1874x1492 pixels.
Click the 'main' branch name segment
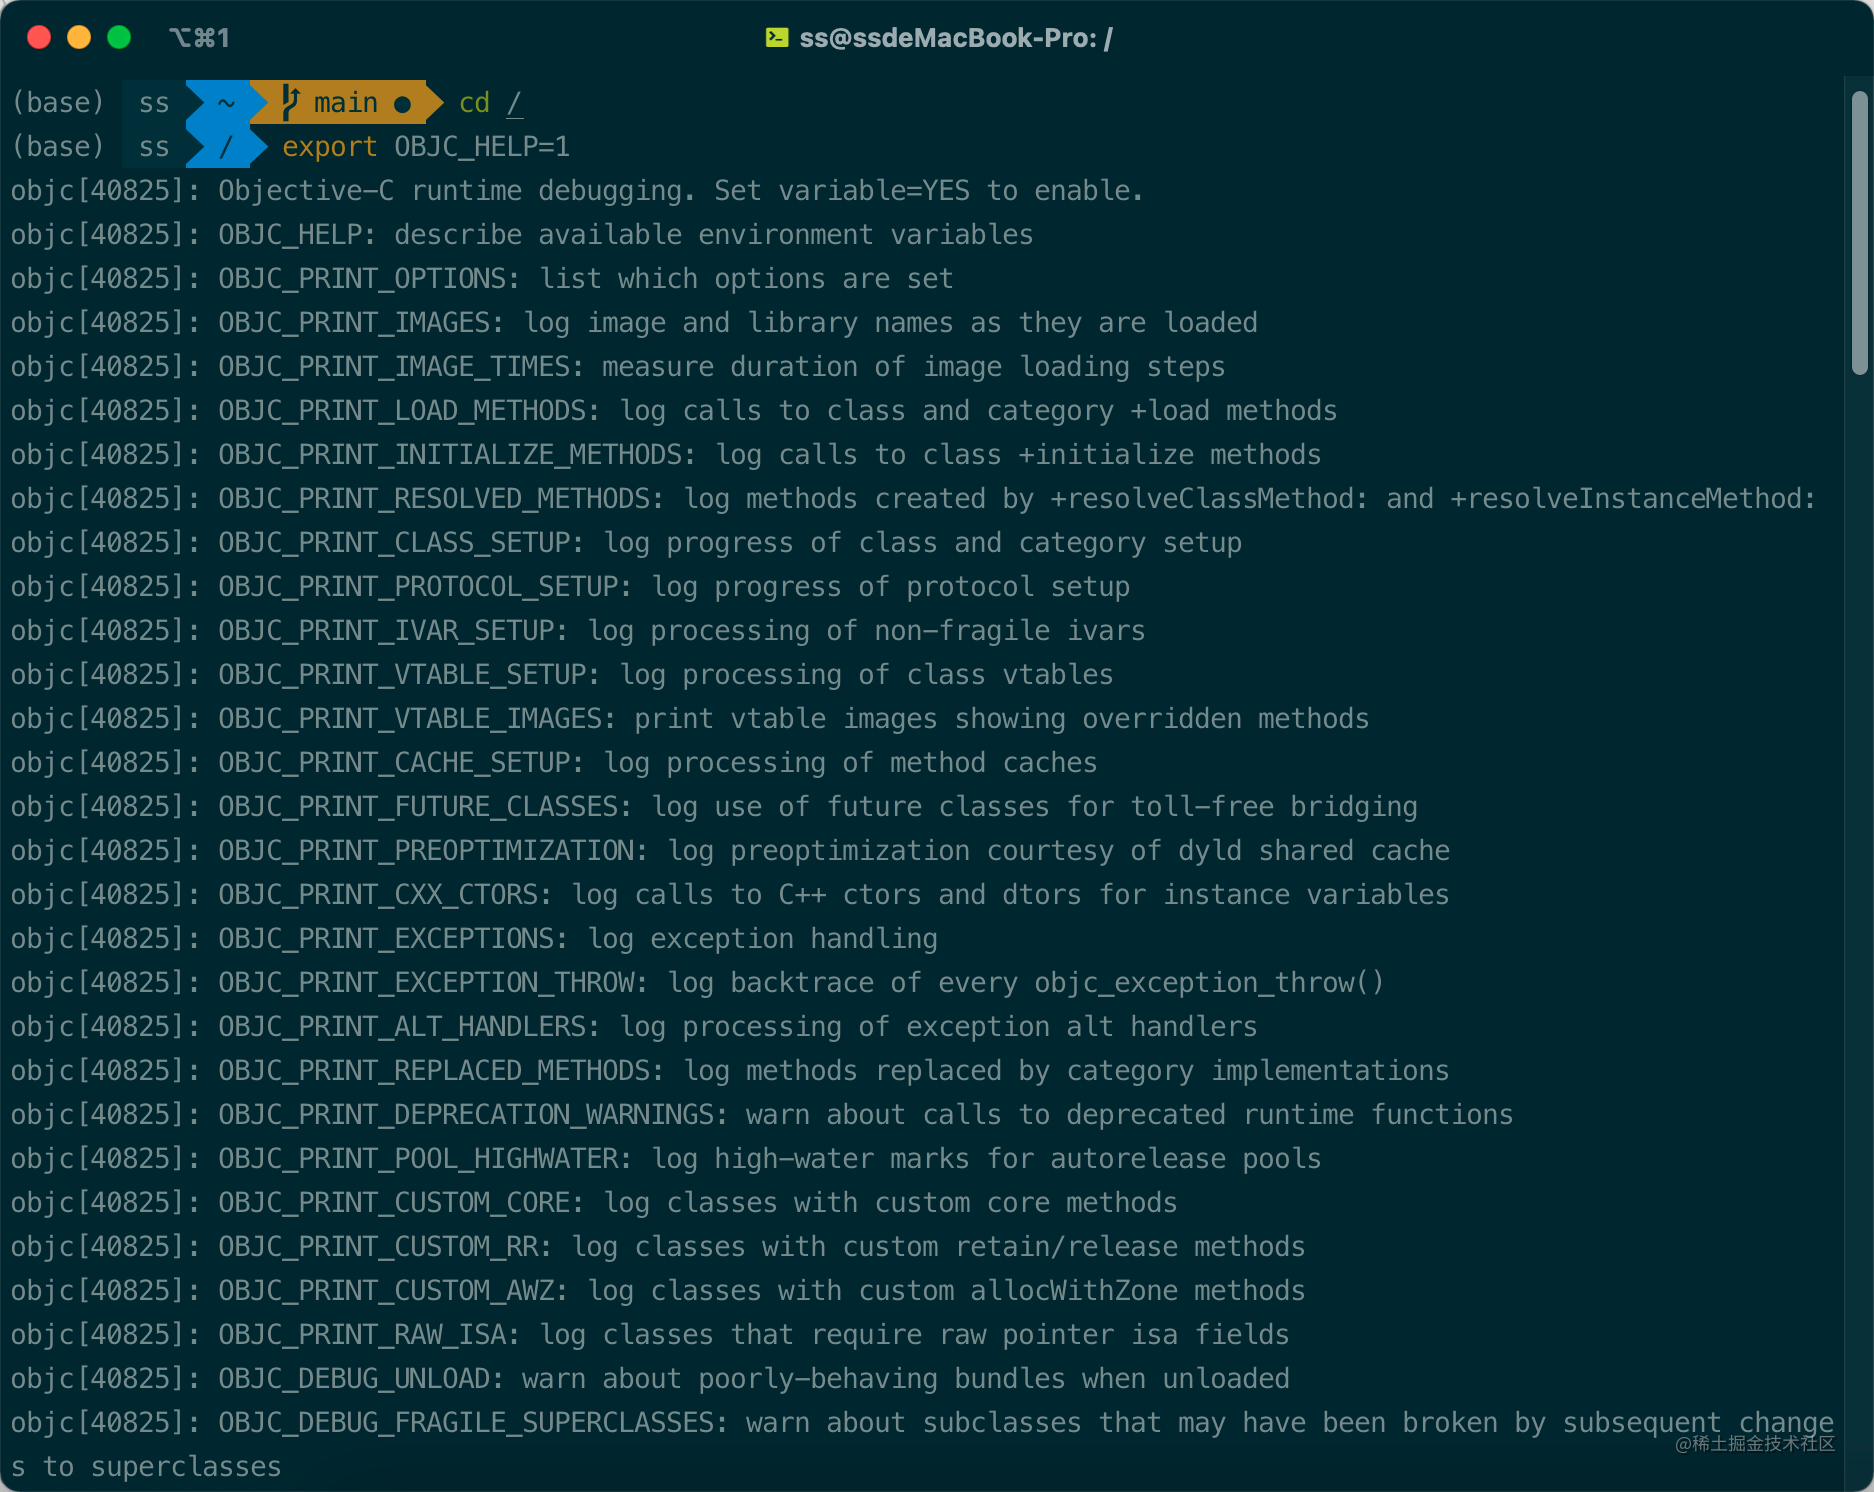click(345, 103)
